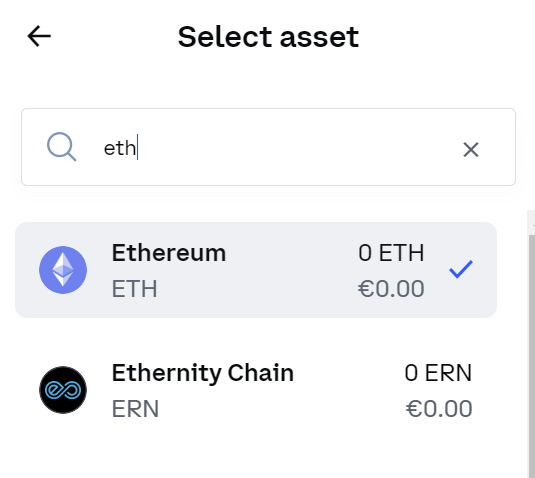This screenshot has height=478, width=535.
Task: Go back using the left arrow
Action: point(39,36)
